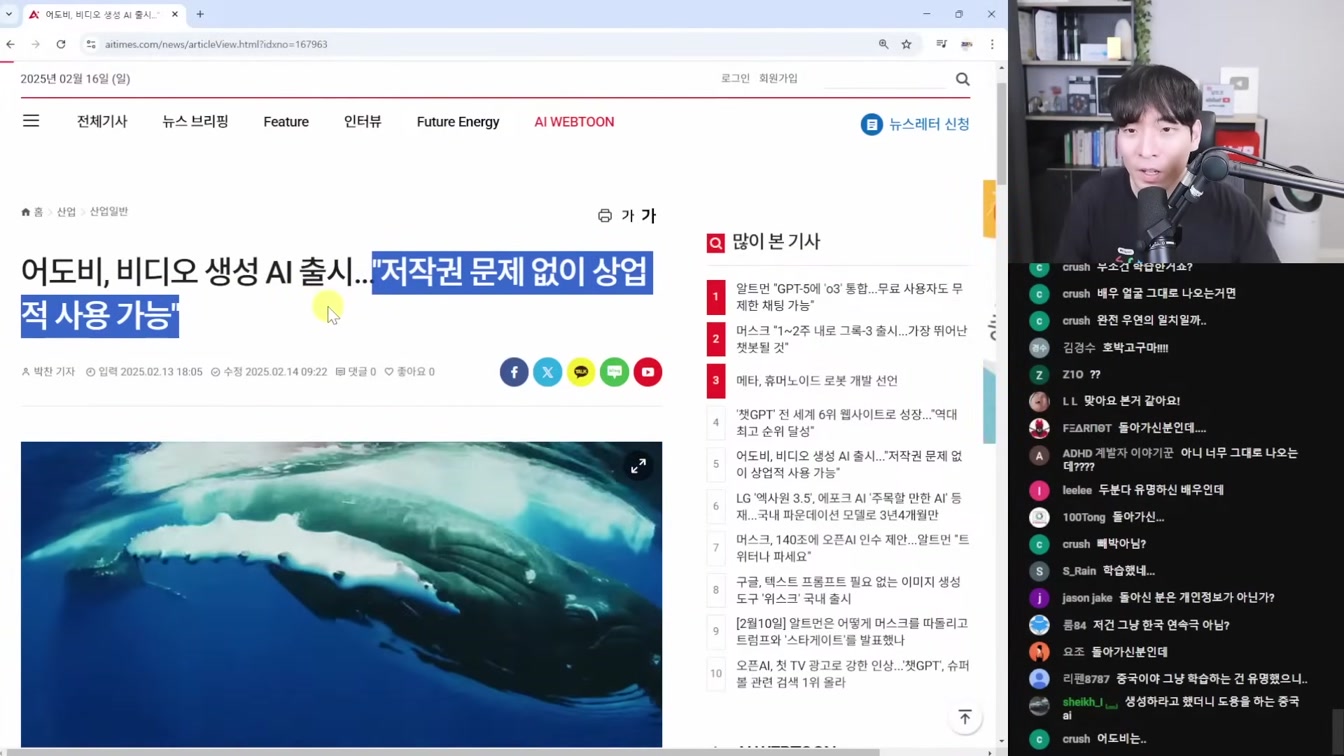Open the Feature menu item
1344x756 pixels.
point(286,122)
